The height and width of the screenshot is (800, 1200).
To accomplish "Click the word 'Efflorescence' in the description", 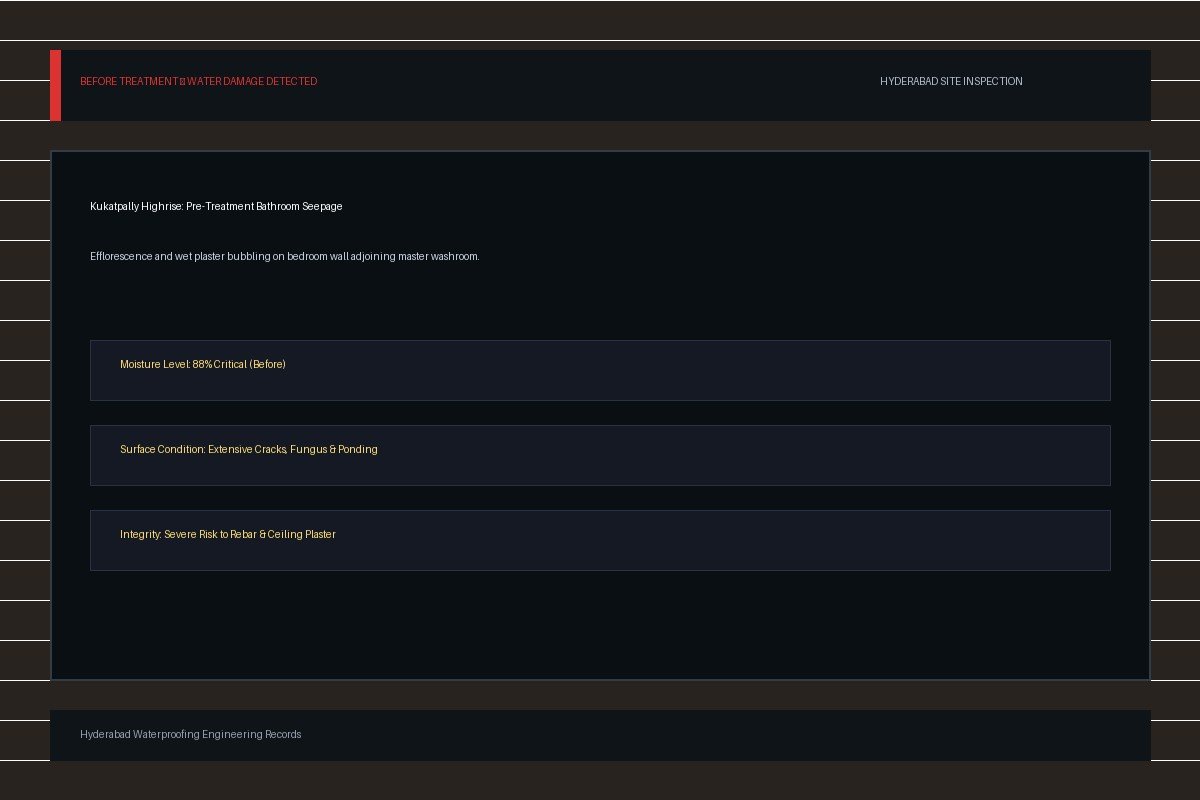I will click(x=121, y=256).
